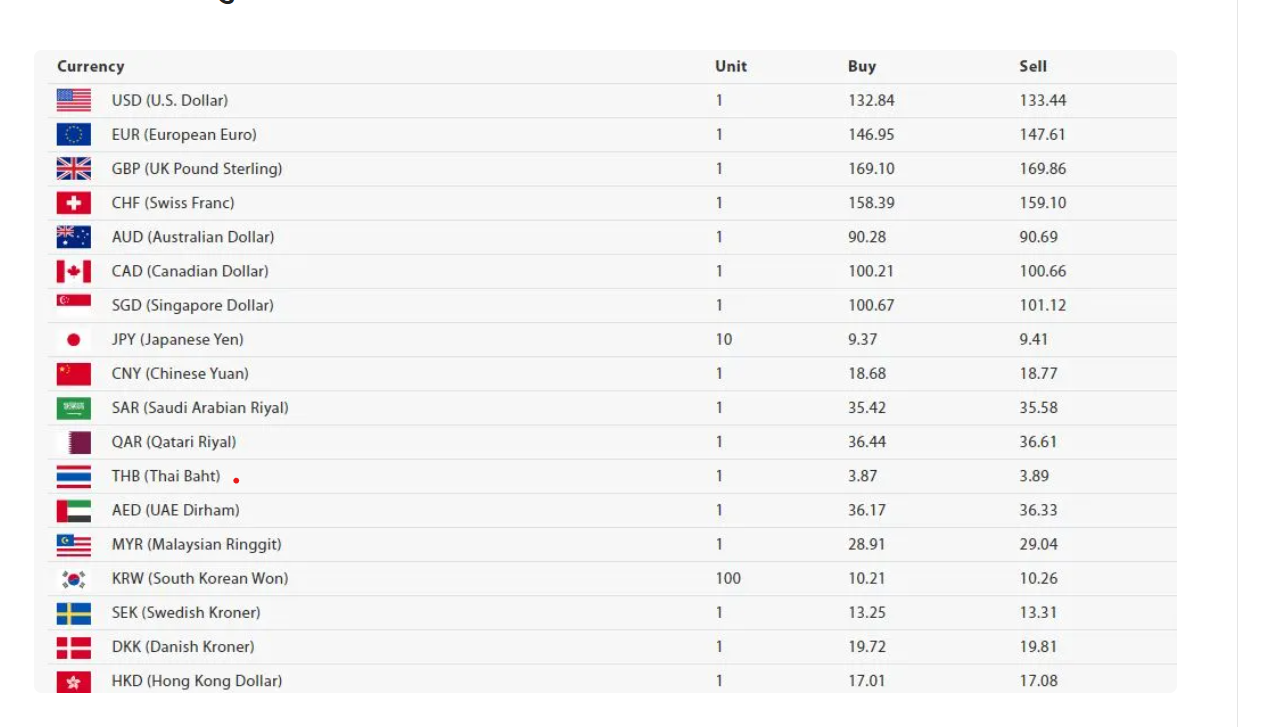
Task: Click the THB (Thai Baht) label
Action: click(166, 476)
